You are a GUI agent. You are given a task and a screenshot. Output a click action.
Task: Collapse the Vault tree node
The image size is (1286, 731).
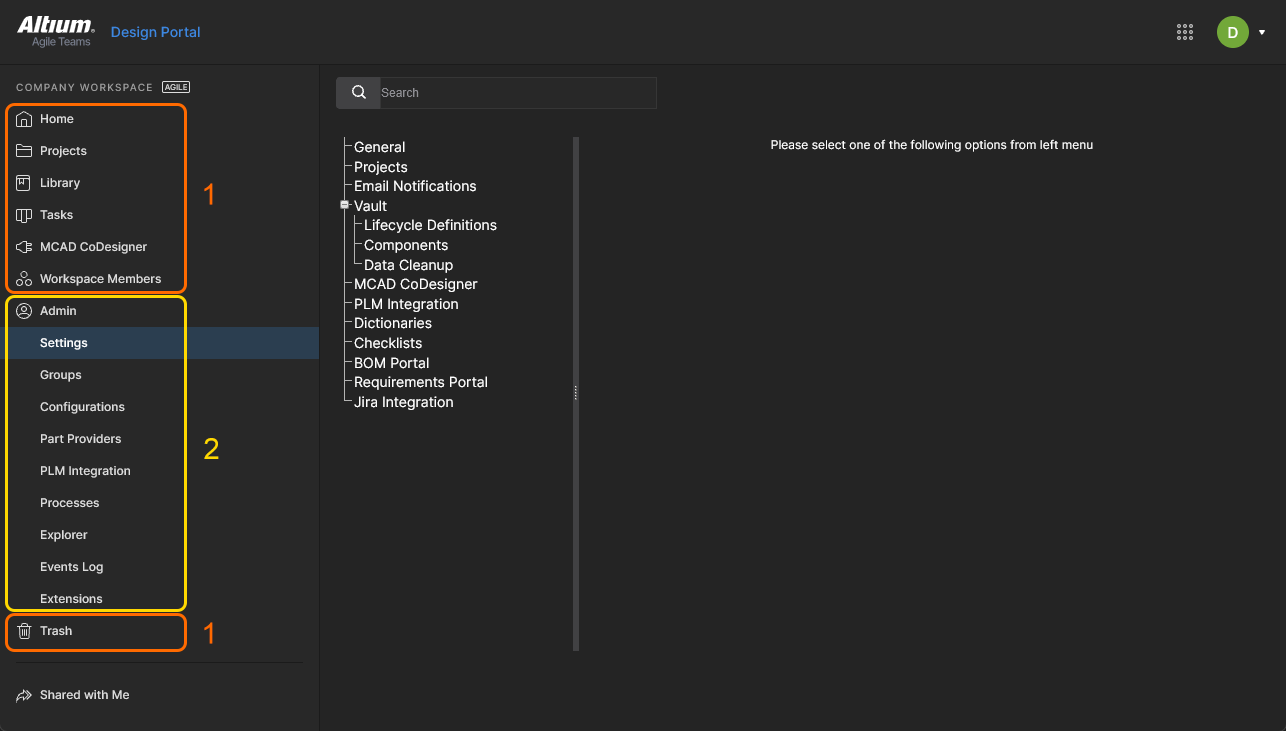[345, 205]
